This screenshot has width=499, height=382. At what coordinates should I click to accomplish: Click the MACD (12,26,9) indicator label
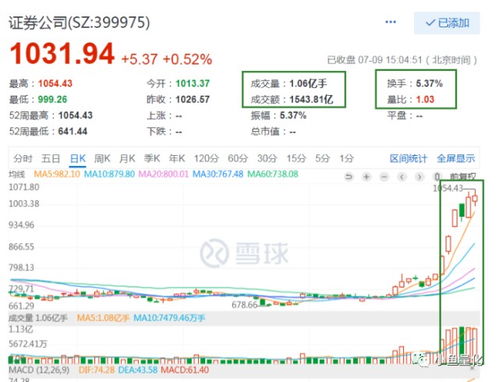[x=39, y=370]
